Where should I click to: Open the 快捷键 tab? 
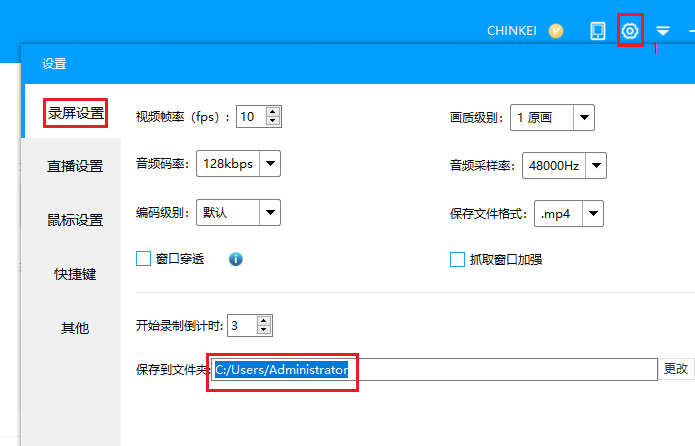pos(75,274)
